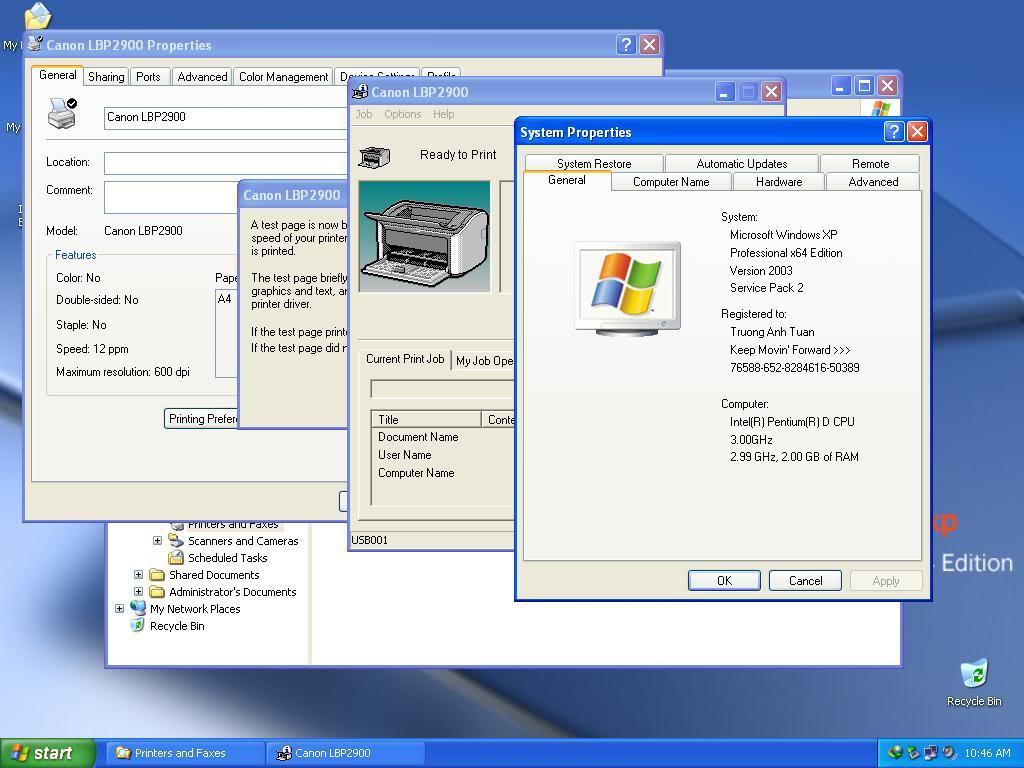The height and width of the screenshot is (768, 1024).
Task: Select General tab in Canon LBP2900 Properties
Action: (x=57, y=75)
